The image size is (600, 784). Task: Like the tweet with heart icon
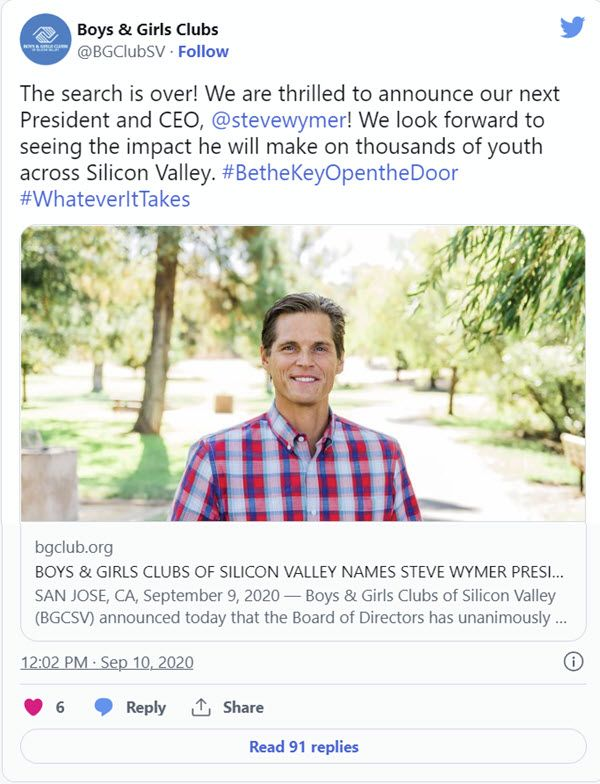click(34, 707)
